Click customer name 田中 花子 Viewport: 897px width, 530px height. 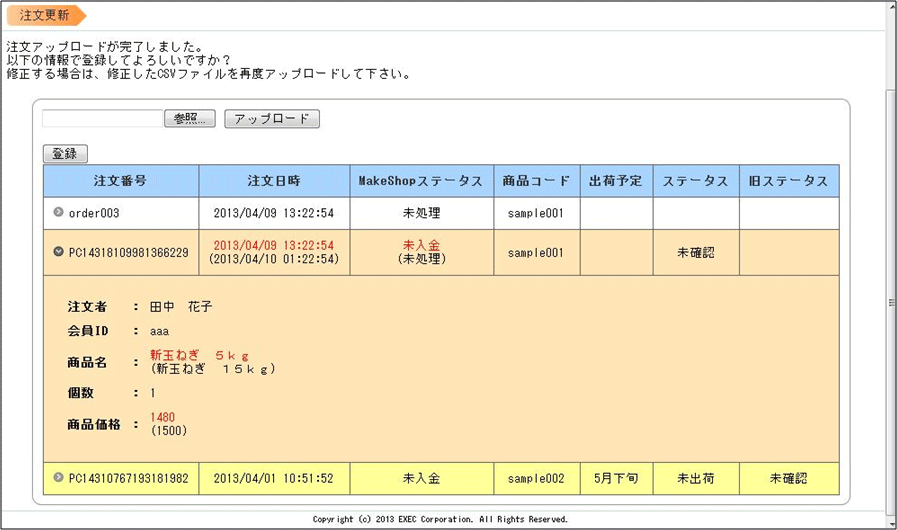click(181, 307)
